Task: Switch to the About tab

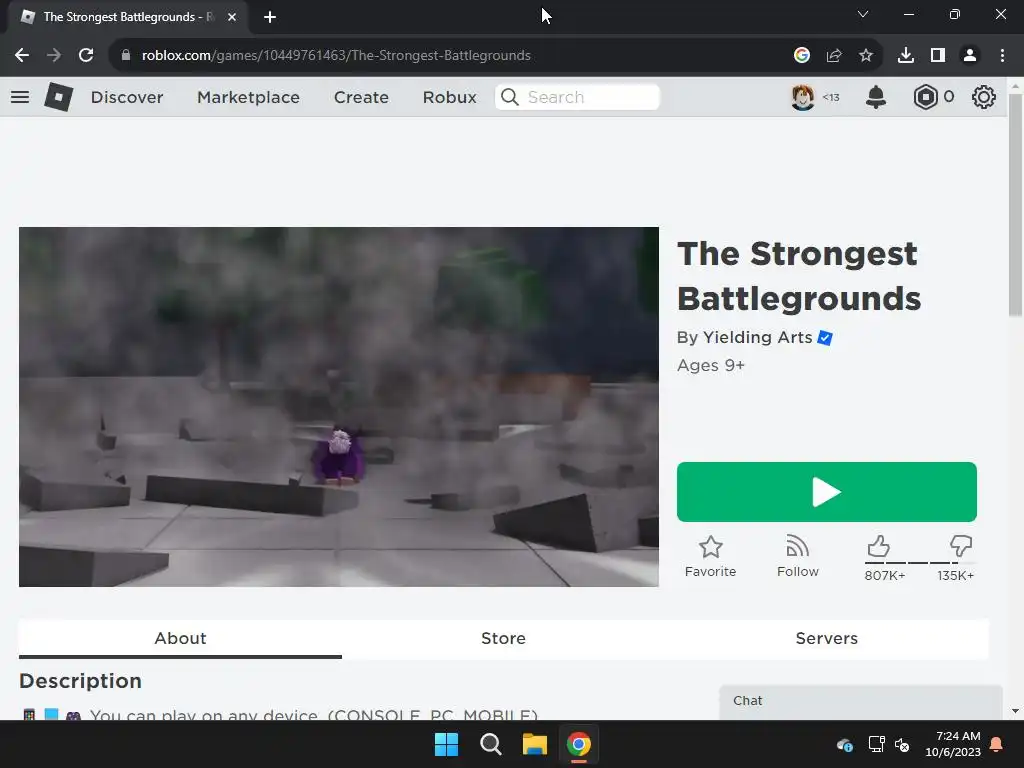Action: coord(180,639)
